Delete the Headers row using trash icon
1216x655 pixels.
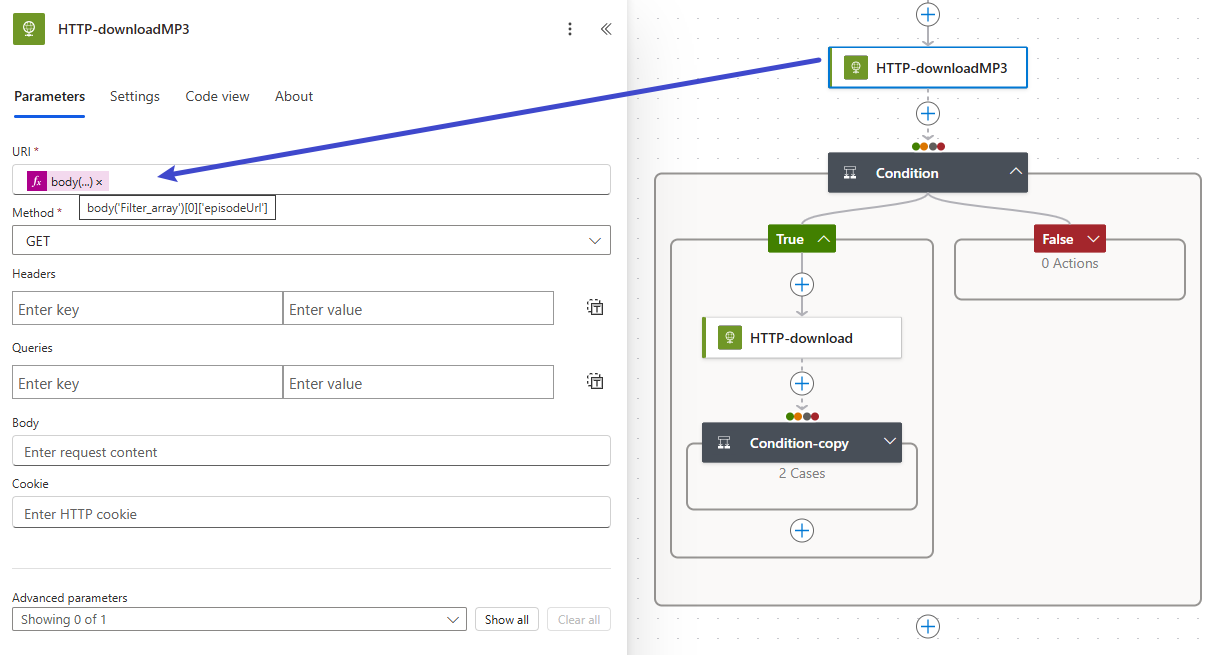(x=595, y=308)
